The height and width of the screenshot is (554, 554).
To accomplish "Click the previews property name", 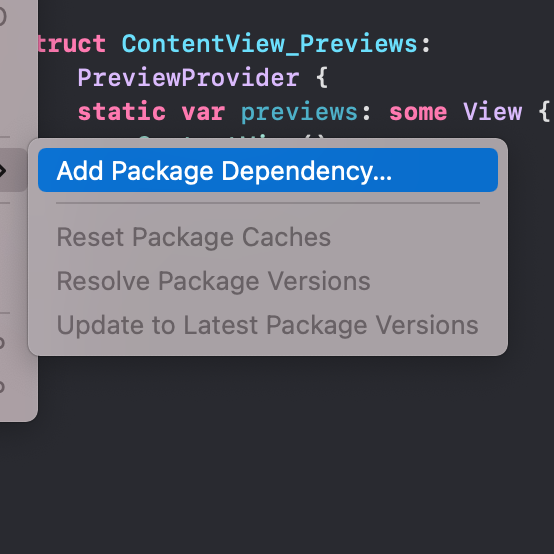I will (x=299, y=112).
